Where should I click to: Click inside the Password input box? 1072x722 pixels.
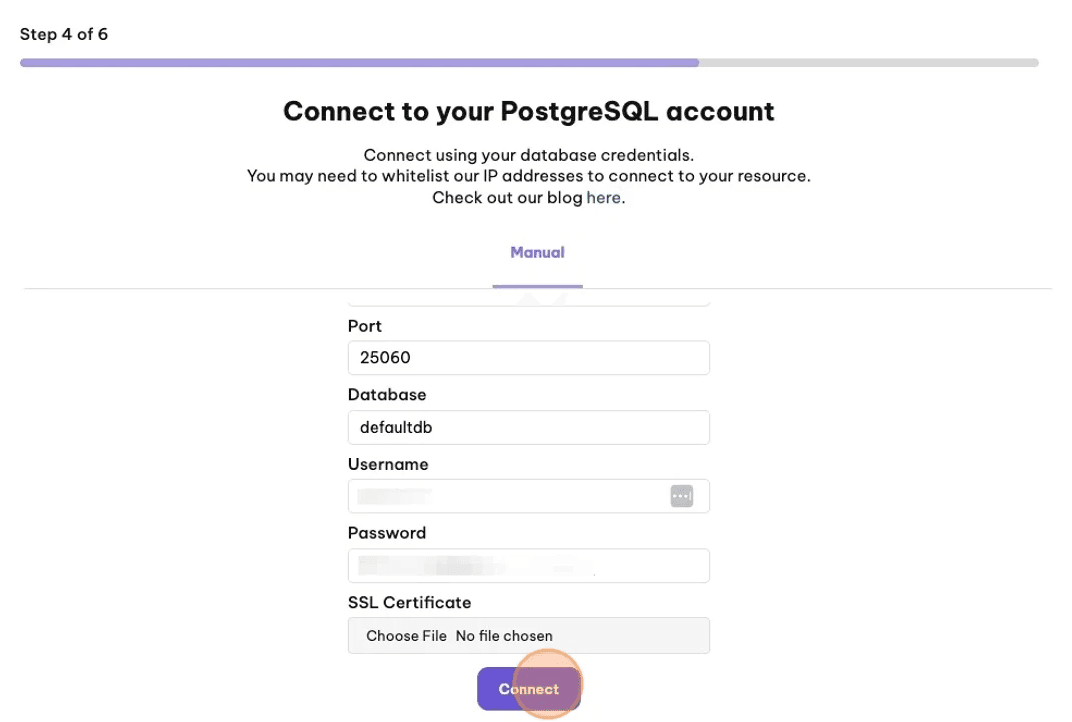click(x=528, y=565)
